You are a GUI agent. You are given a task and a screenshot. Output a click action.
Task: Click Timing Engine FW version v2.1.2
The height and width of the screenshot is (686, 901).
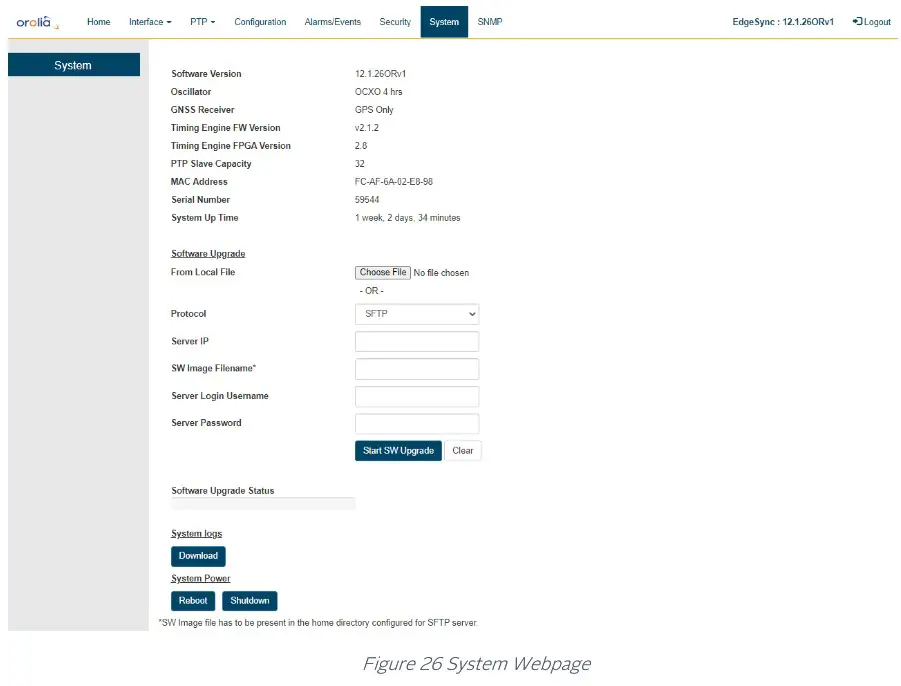point(367,128)
